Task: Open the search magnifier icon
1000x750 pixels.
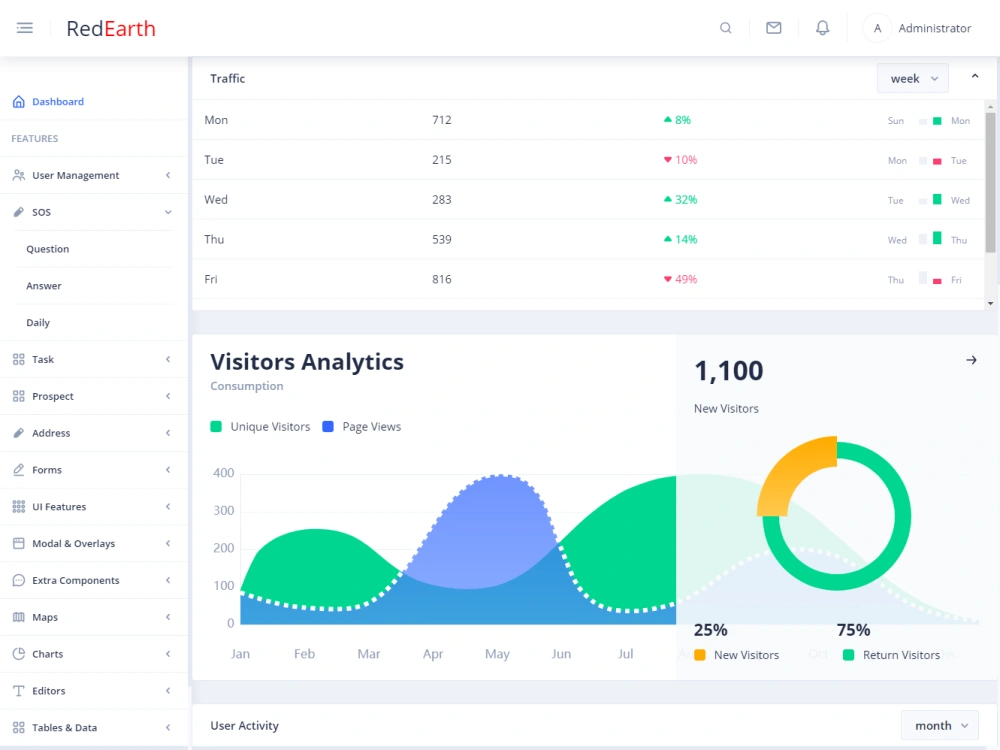Action: coord(725,28)
